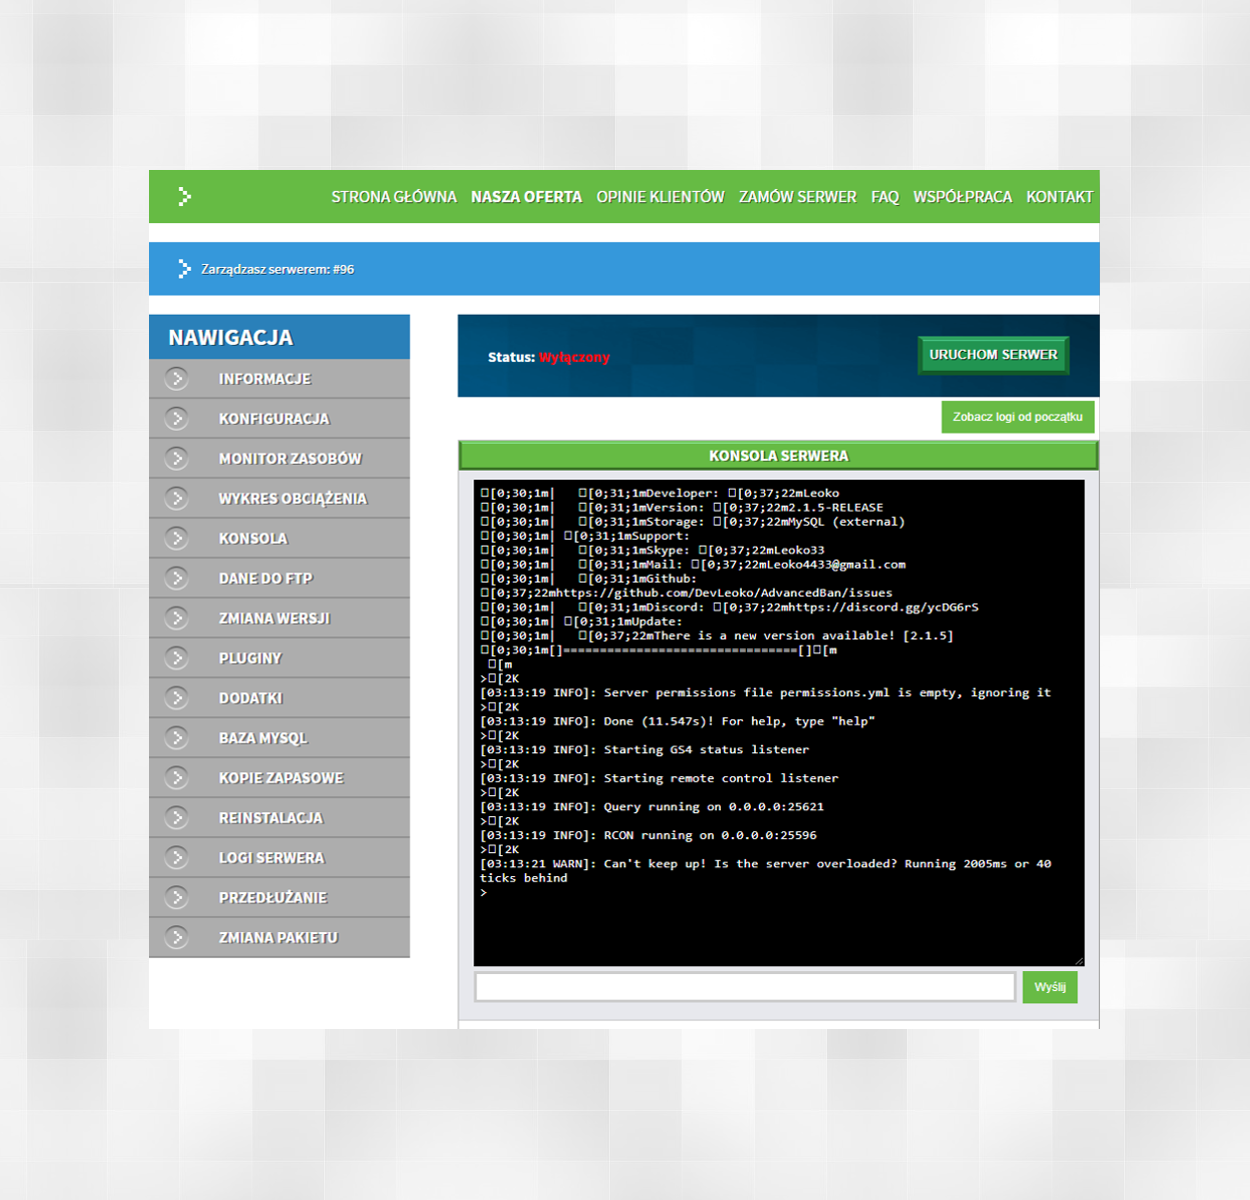Select the arrow icon beside PLUGINY
1250x1200 pixels.
click(177, 657)
